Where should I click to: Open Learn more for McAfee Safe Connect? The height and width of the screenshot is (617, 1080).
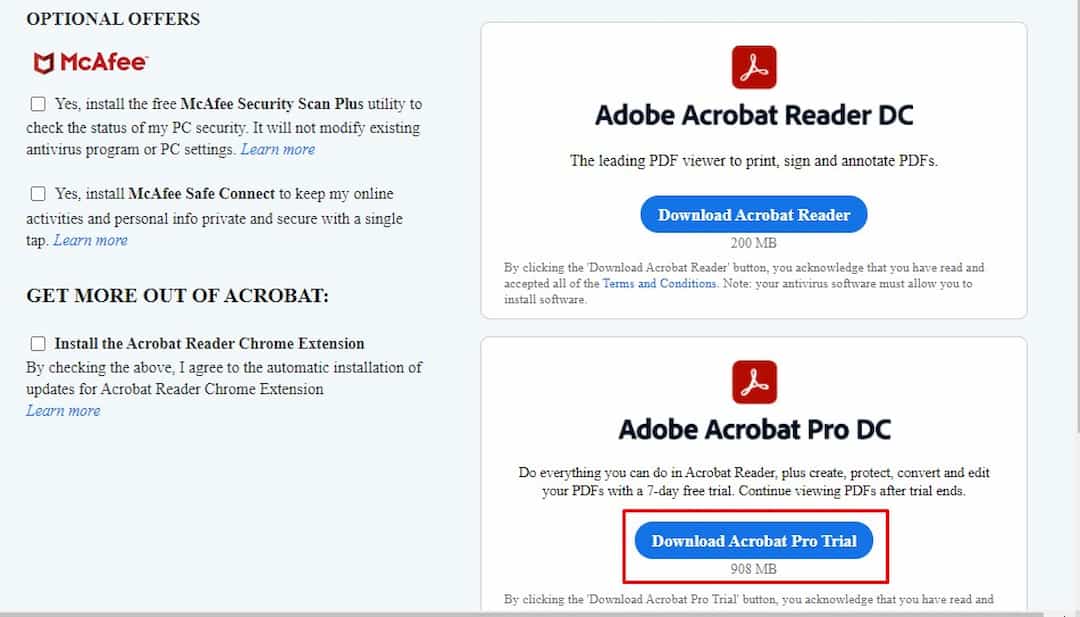click(x=90, y=240)
